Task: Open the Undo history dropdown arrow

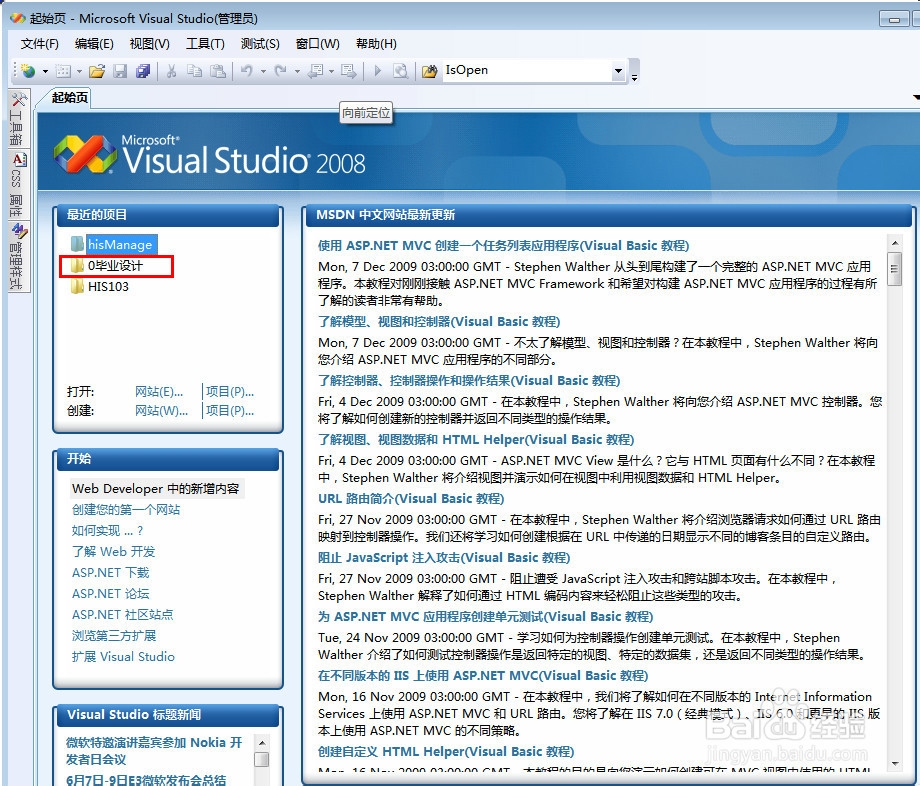Action: pyautogui.click(x=263, y=72)
